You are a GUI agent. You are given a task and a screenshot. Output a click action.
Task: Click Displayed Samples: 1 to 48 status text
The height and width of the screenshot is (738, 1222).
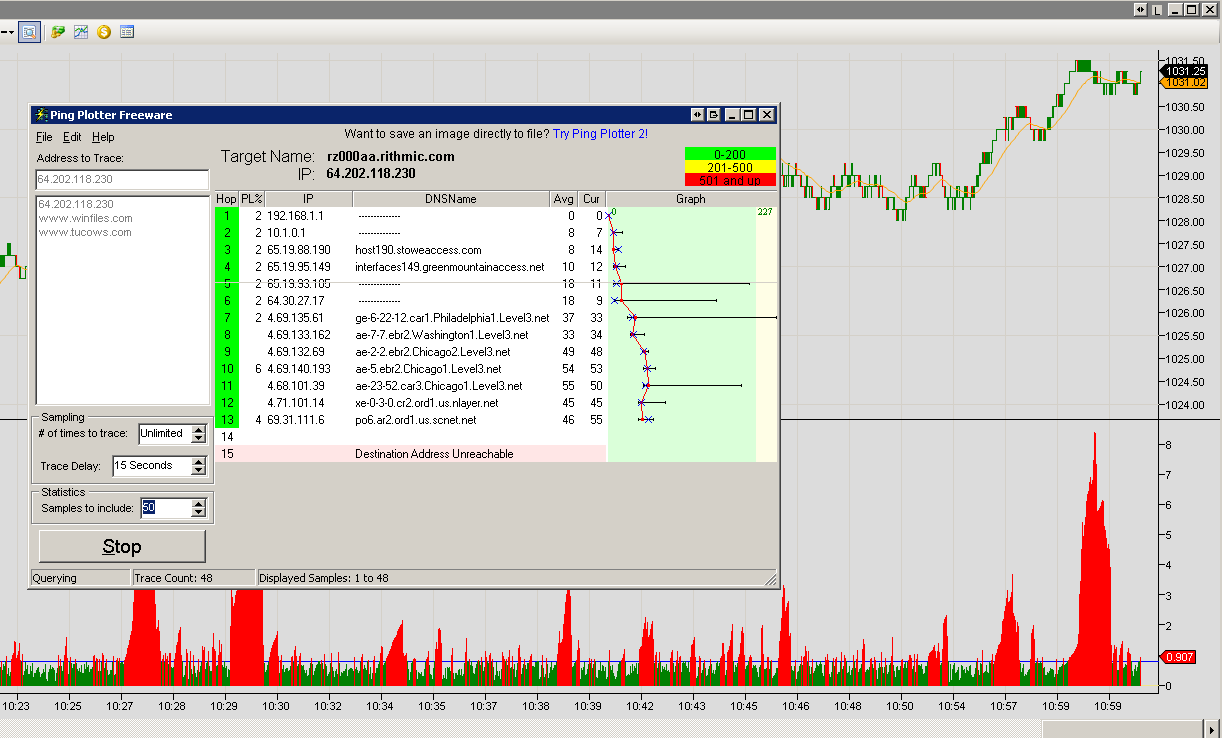tap(323, 578)
